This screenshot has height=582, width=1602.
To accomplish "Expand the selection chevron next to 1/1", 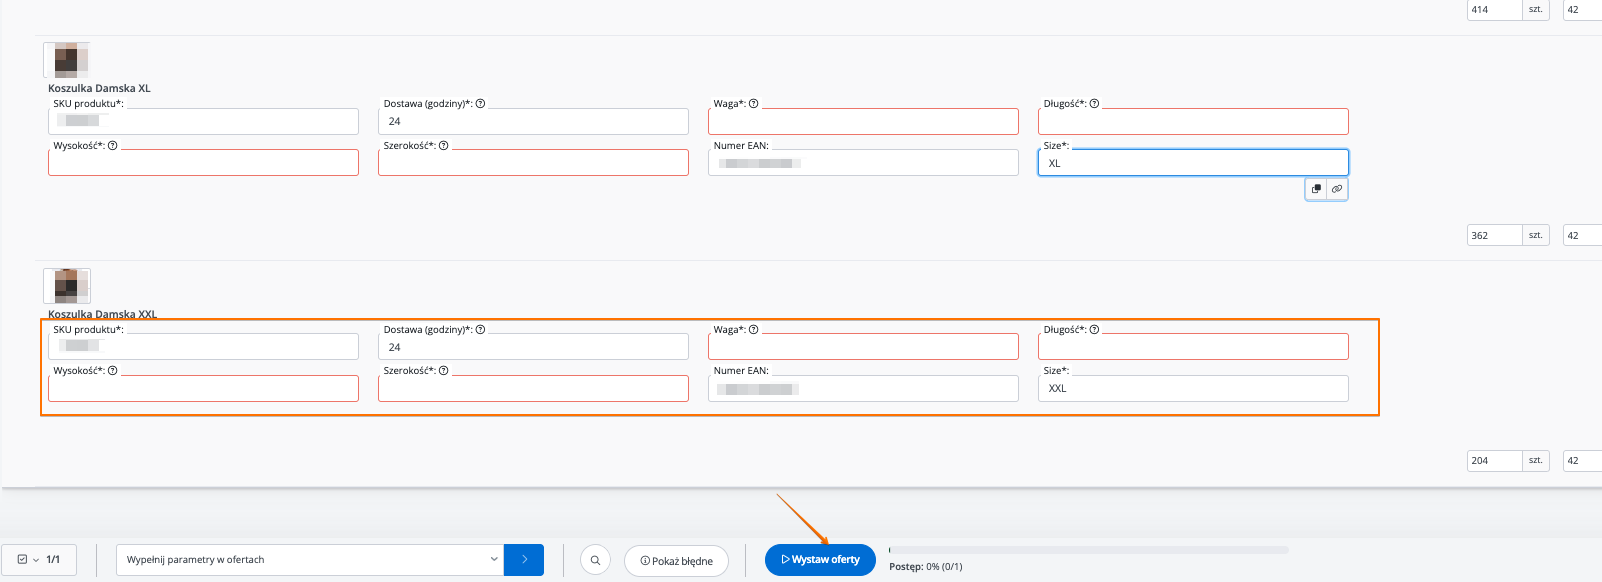I will (36, 560).
